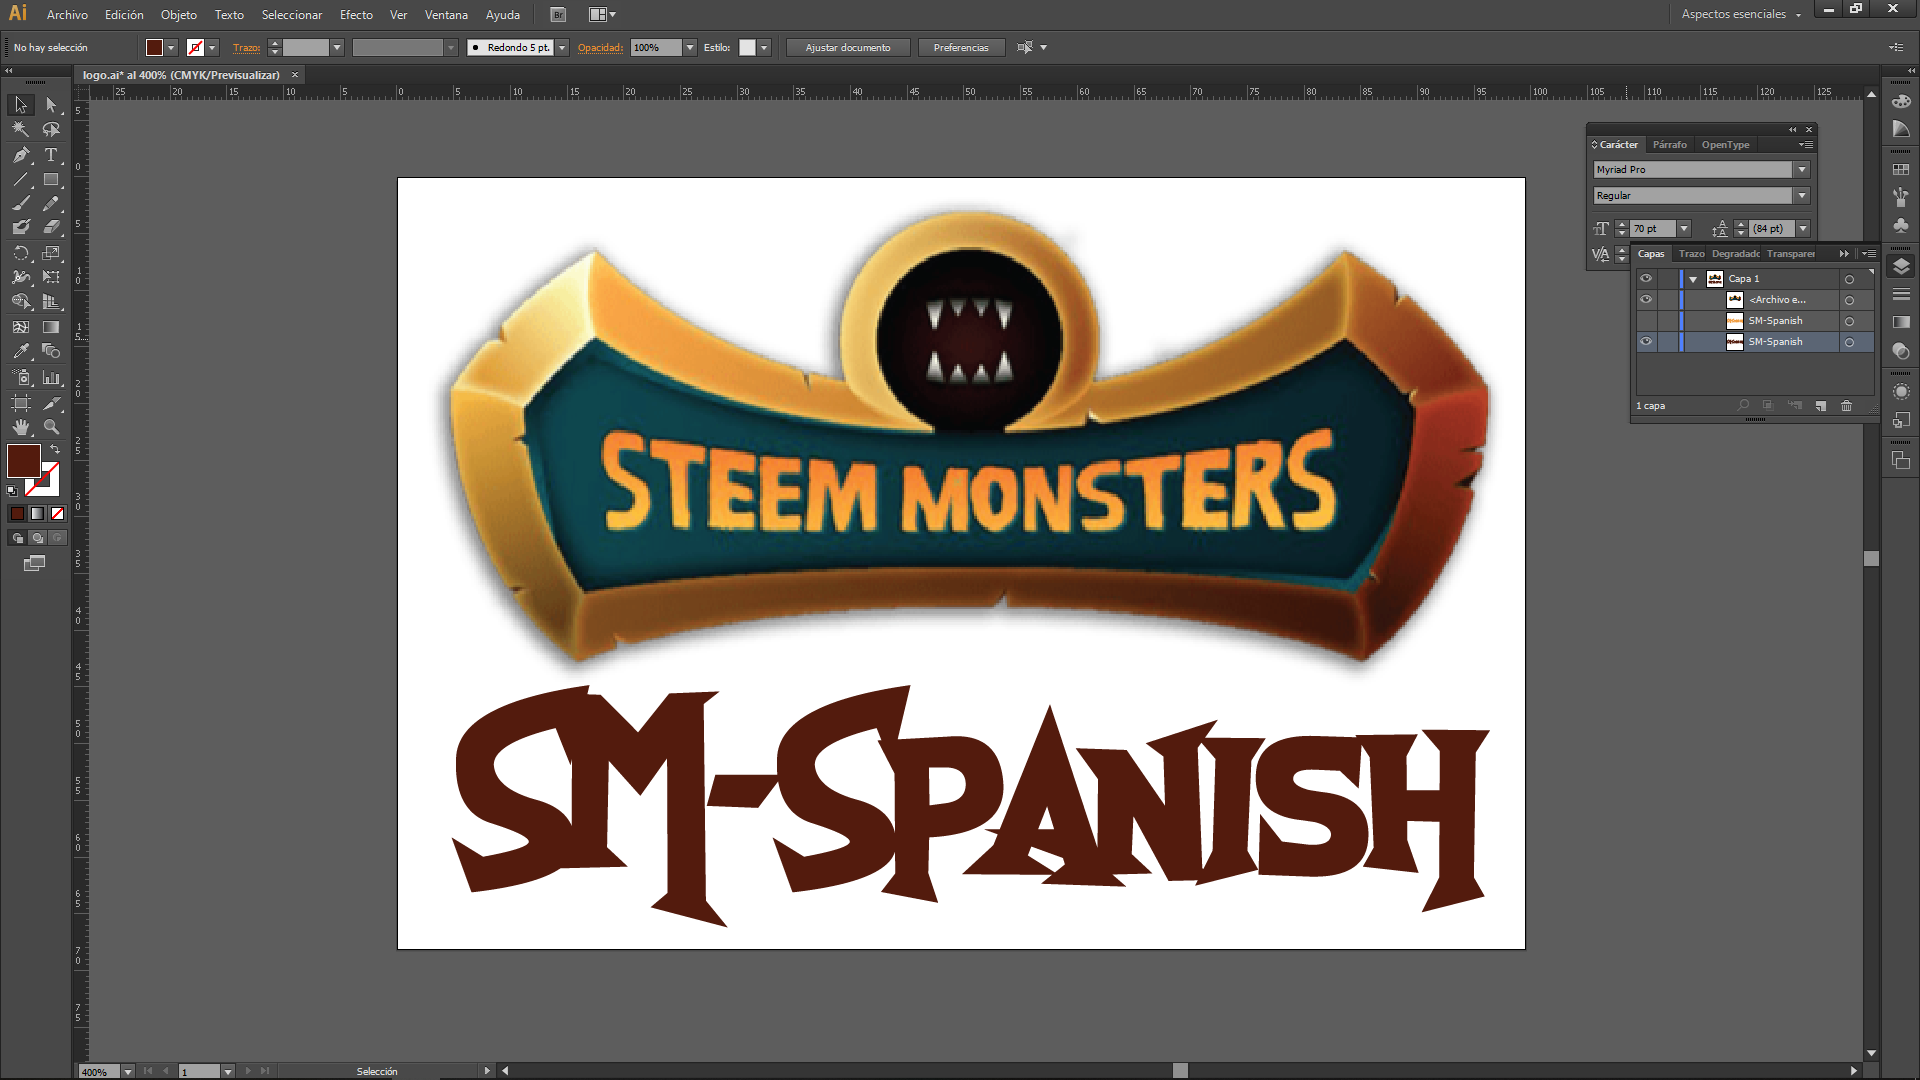The image size is (1920, 1080).
Task: Select the Selection (black arrow) tool
Action: [21, 105]
